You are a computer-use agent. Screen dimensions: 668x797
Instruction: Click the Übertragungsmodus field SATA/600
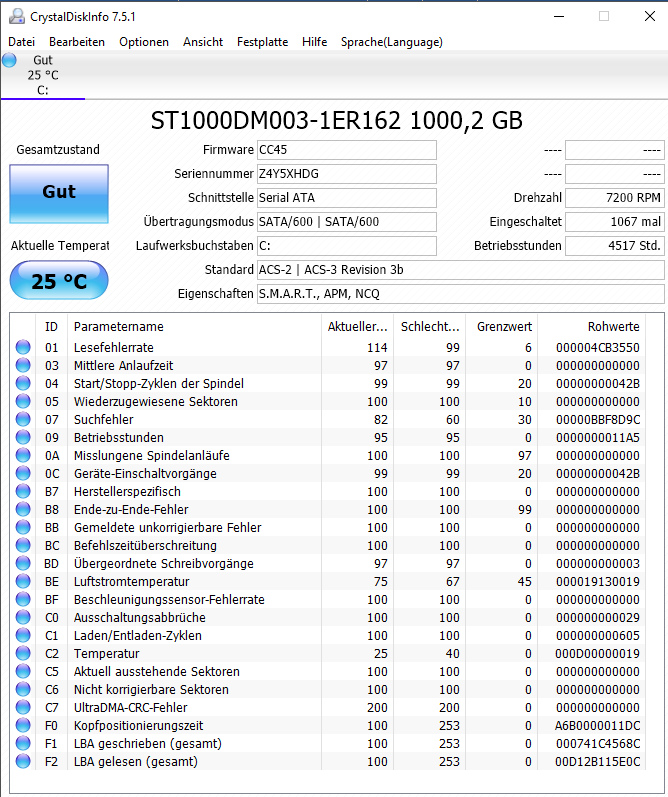[347, 222]
